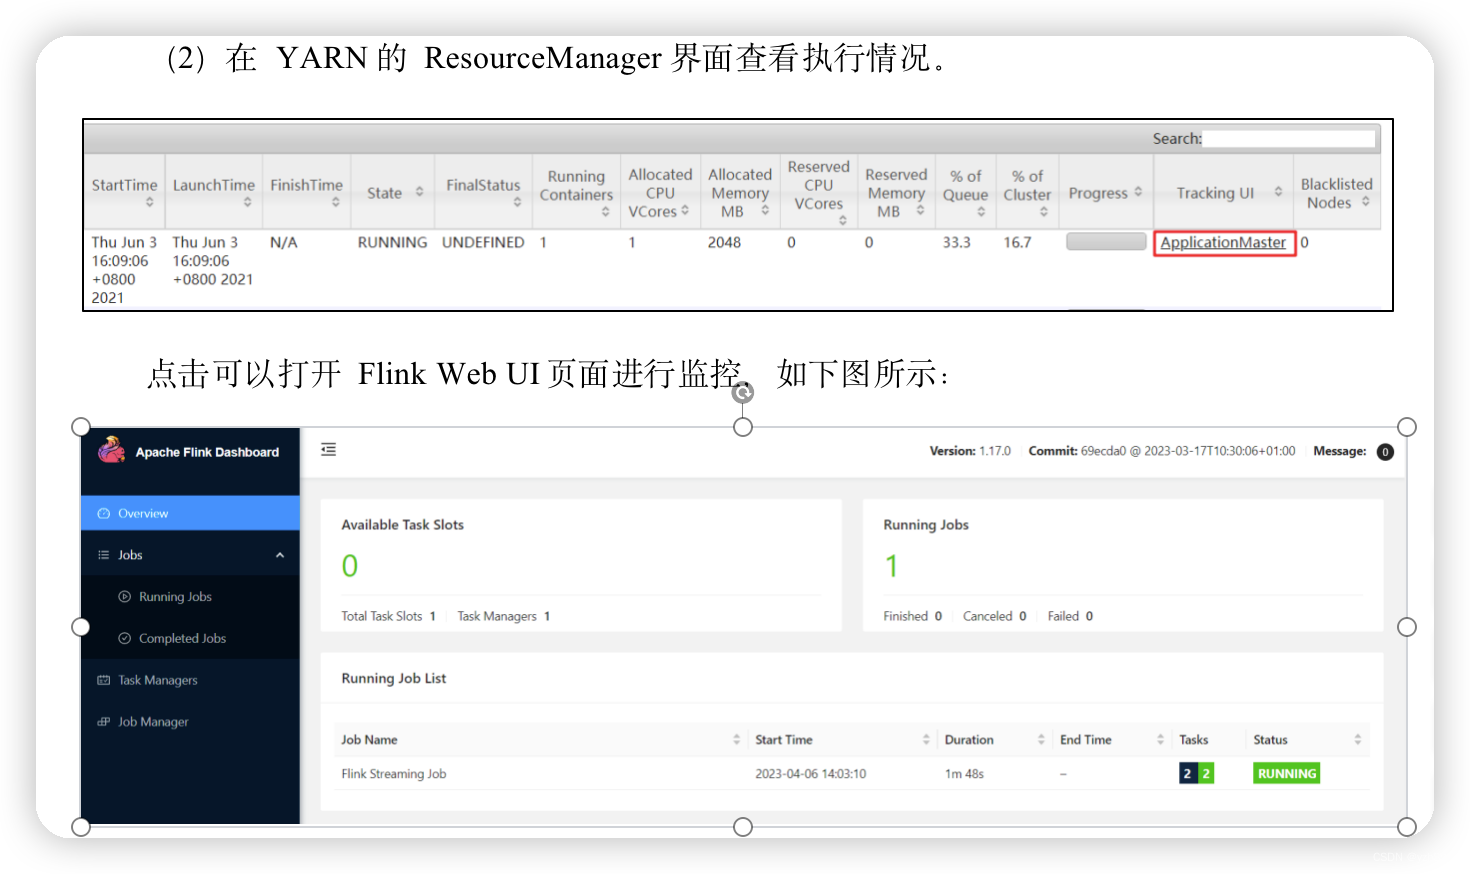Click the Apache Flink squirrel logo

[x=111, y=450]
